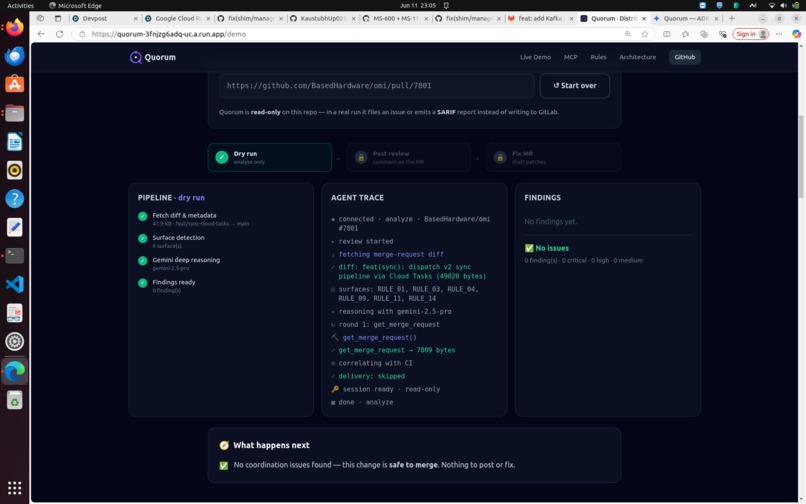Click the Sign in button
Viewport: 806px width, 504px height.
750,34
